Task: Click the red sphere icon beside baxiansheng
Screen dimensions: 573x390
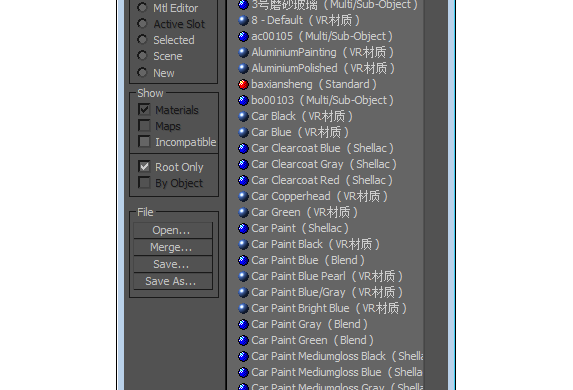Action: point(243,84)
